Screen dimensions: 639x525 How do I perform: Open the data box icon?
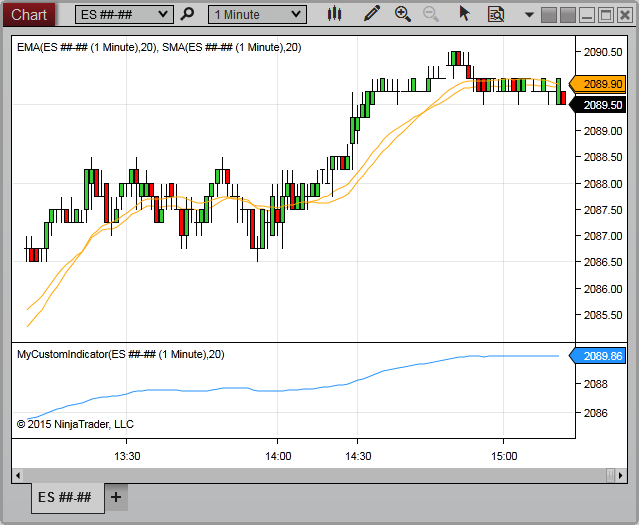tap(496, 14)
